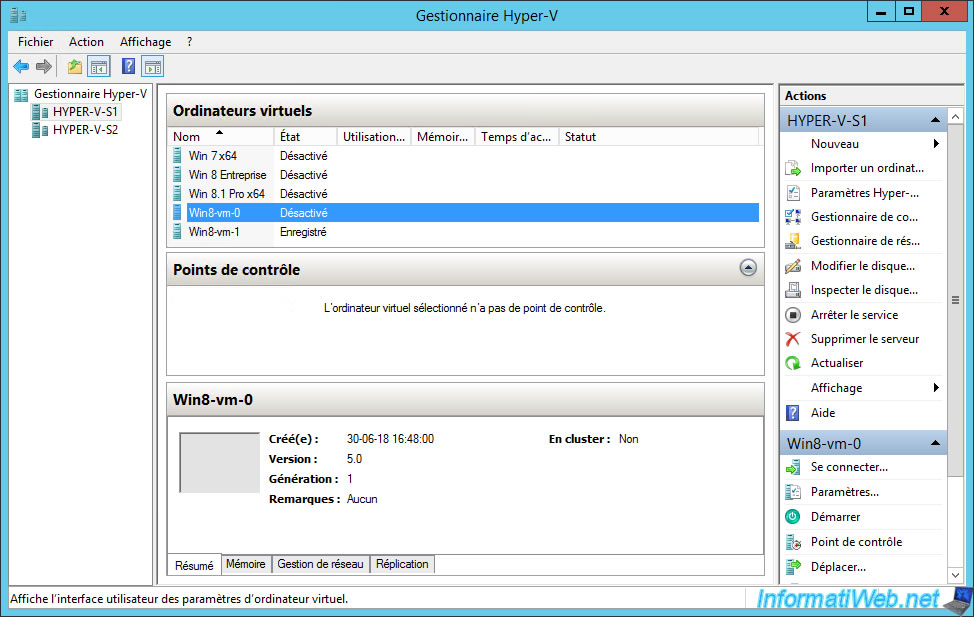Open the Gestion de réseau tab
Image resolution: width=974 pixels, height=617 pixels.
320,564
